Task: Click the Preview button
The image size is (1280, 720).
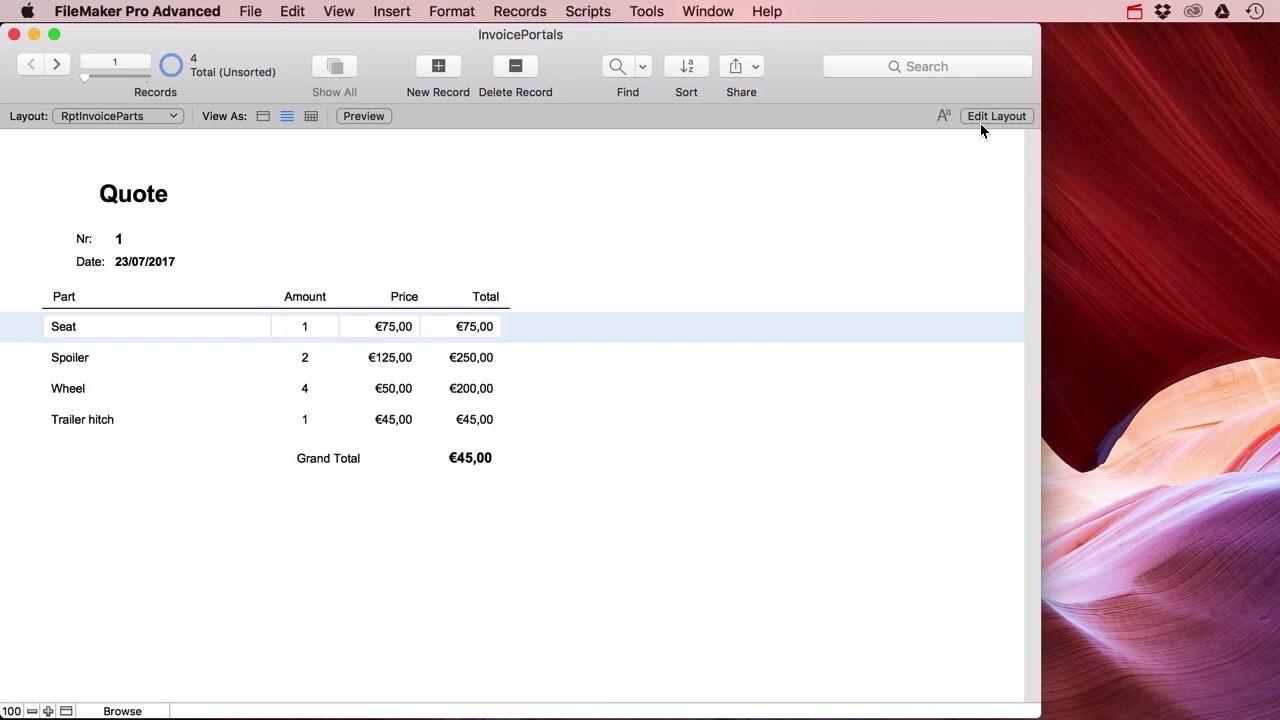Action: tap(364, 116)
